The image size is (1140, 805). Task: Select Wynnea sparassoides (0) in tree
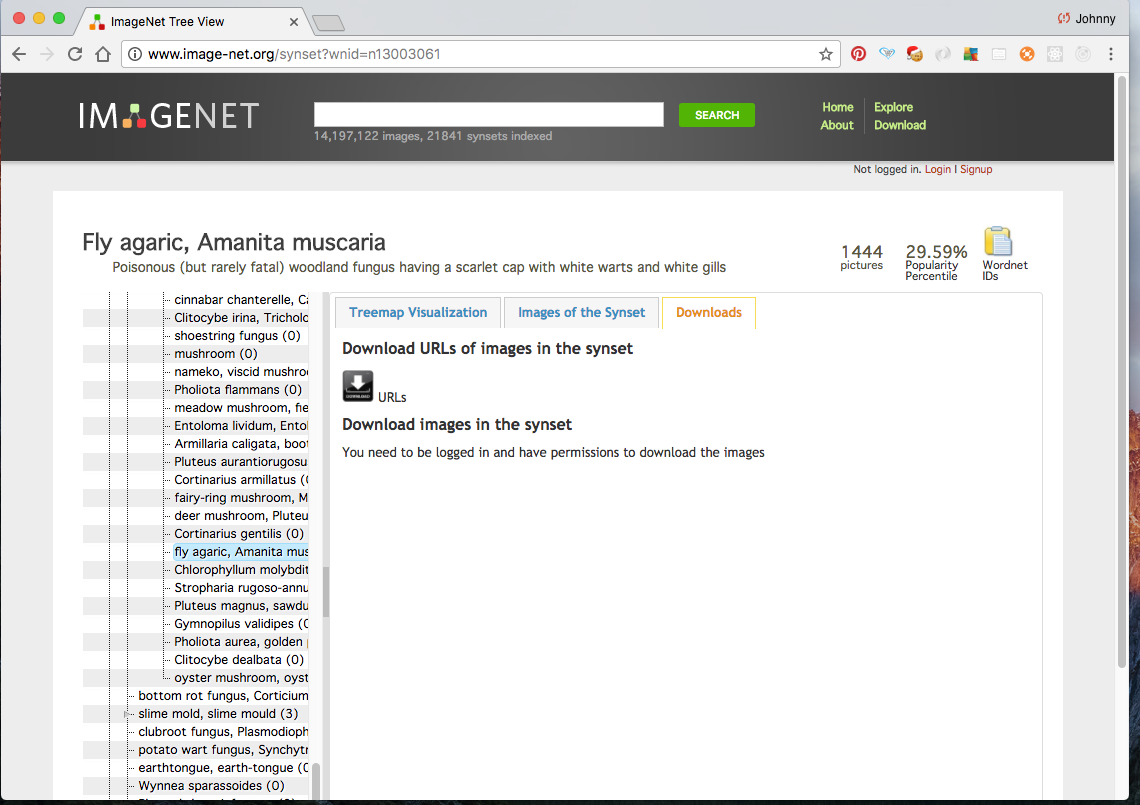point(212,786)
